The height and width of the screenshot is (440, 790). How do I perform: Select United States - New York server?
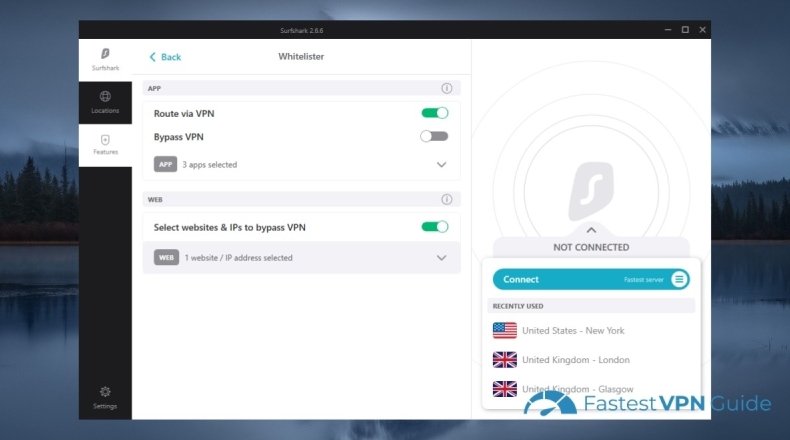573,331
